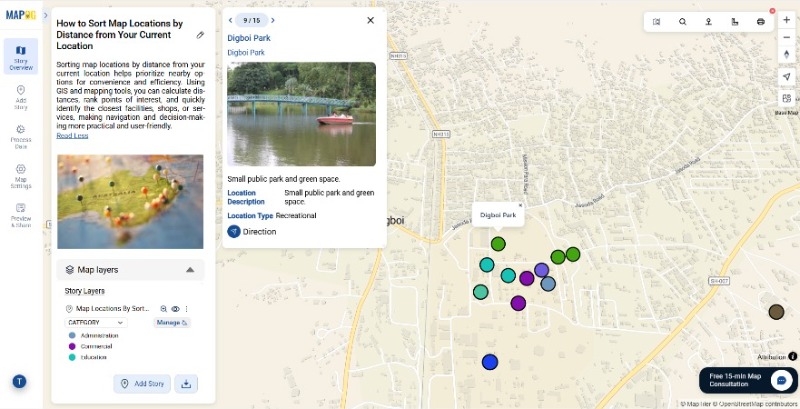800x409 pixels.
Task: Click the Manage button
Action: click(x=171, y=323)
